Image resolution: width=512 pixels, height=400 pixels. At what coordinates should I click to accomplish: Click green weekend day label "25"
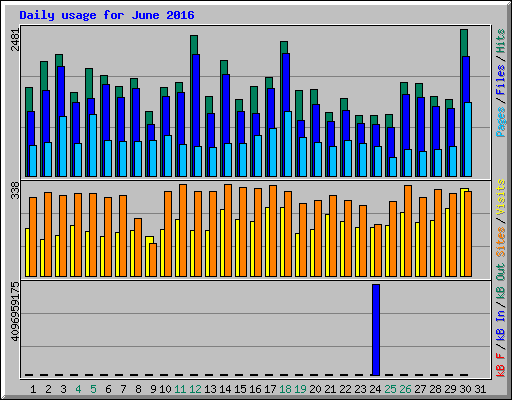tap(390, 389)
